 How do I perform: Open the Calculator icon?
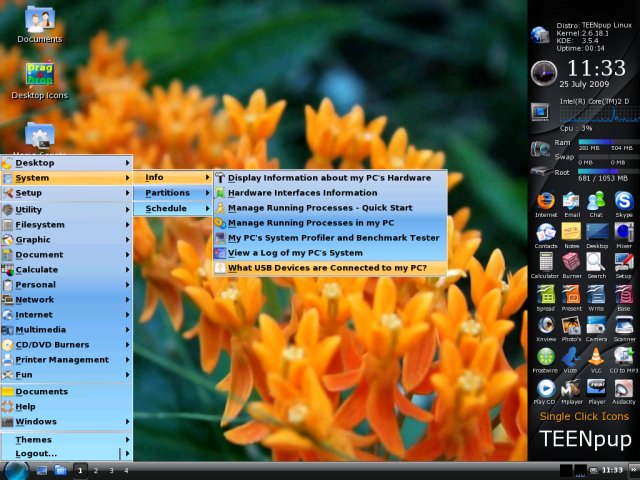tap(545, 263)
